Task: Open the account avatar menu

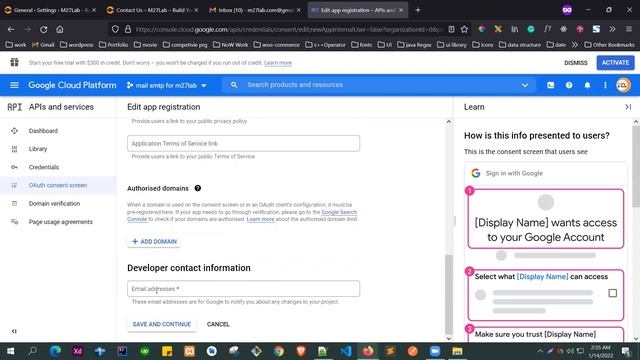Action: coord(623,85)
